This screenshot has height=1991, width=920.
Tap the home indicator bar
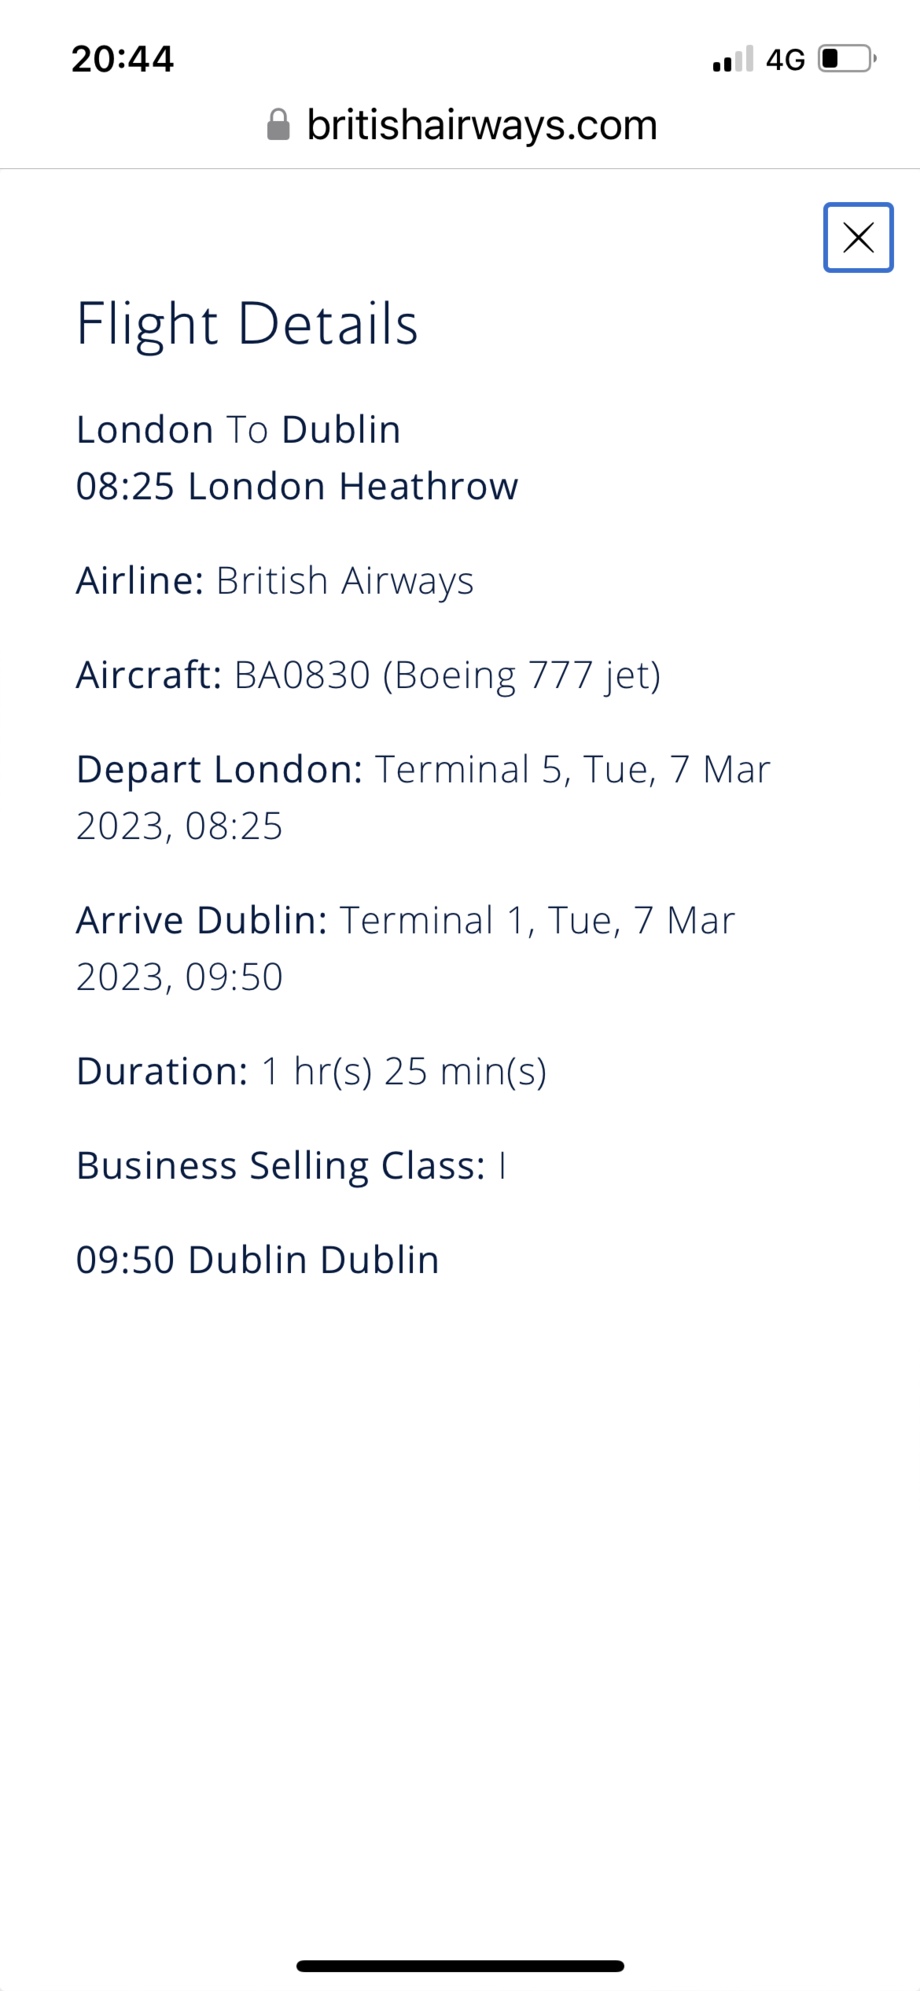[460, 1966]
